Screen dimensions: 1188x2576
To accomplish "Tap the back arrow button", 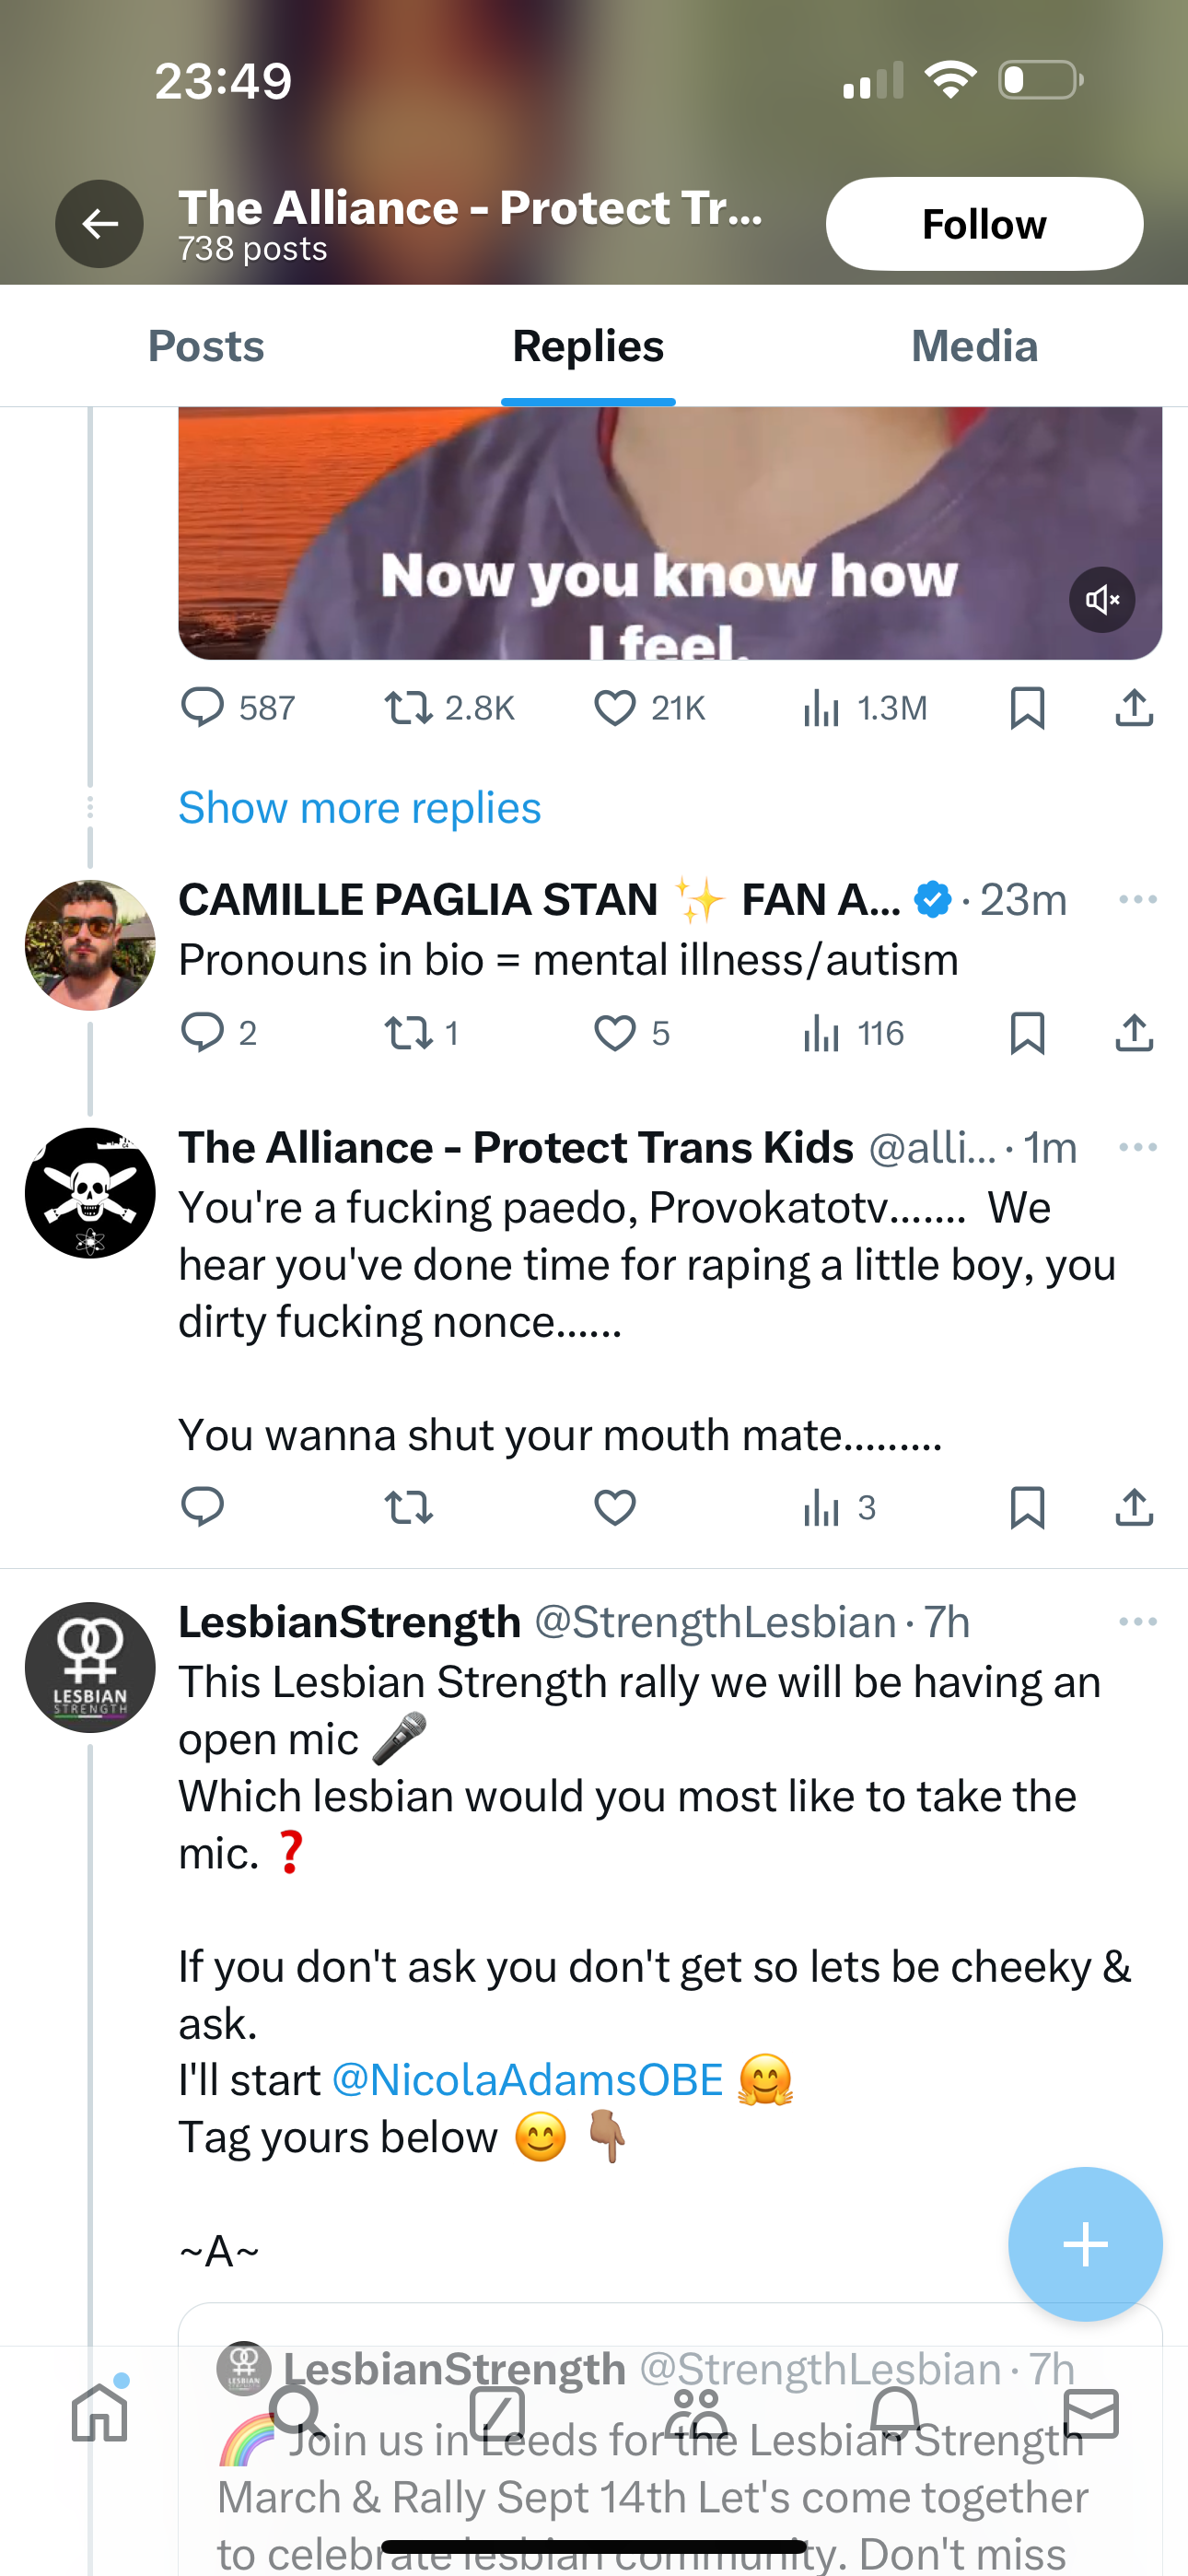I will pos(99,224).
